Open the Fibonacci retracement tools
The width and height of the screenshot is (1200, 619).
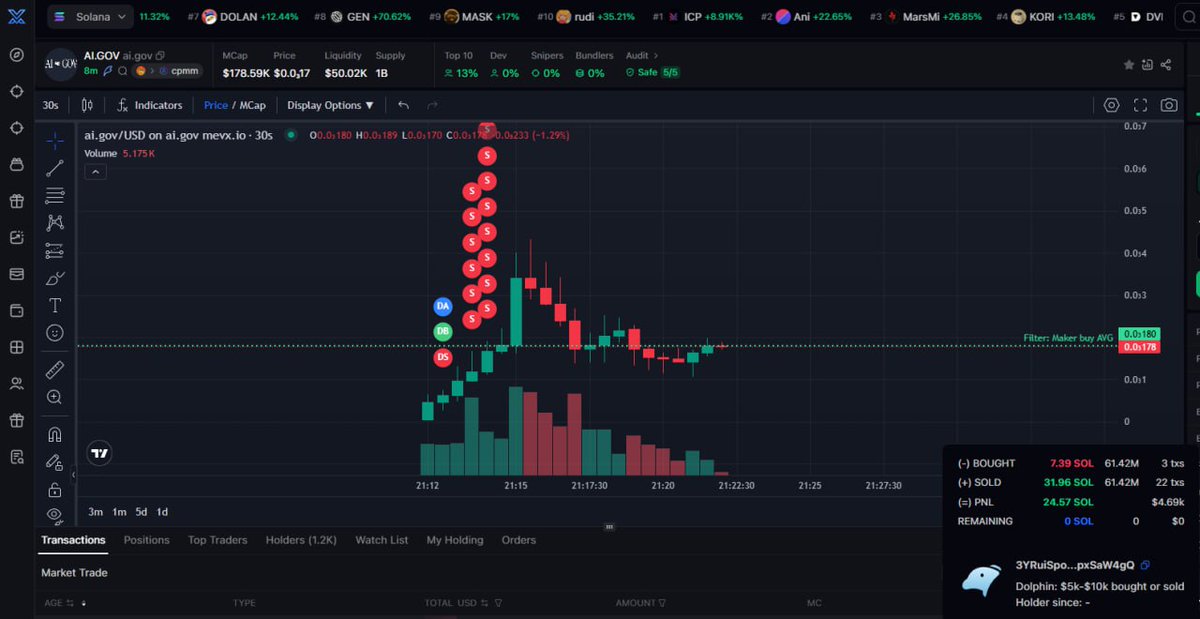(x=55, y=196)
